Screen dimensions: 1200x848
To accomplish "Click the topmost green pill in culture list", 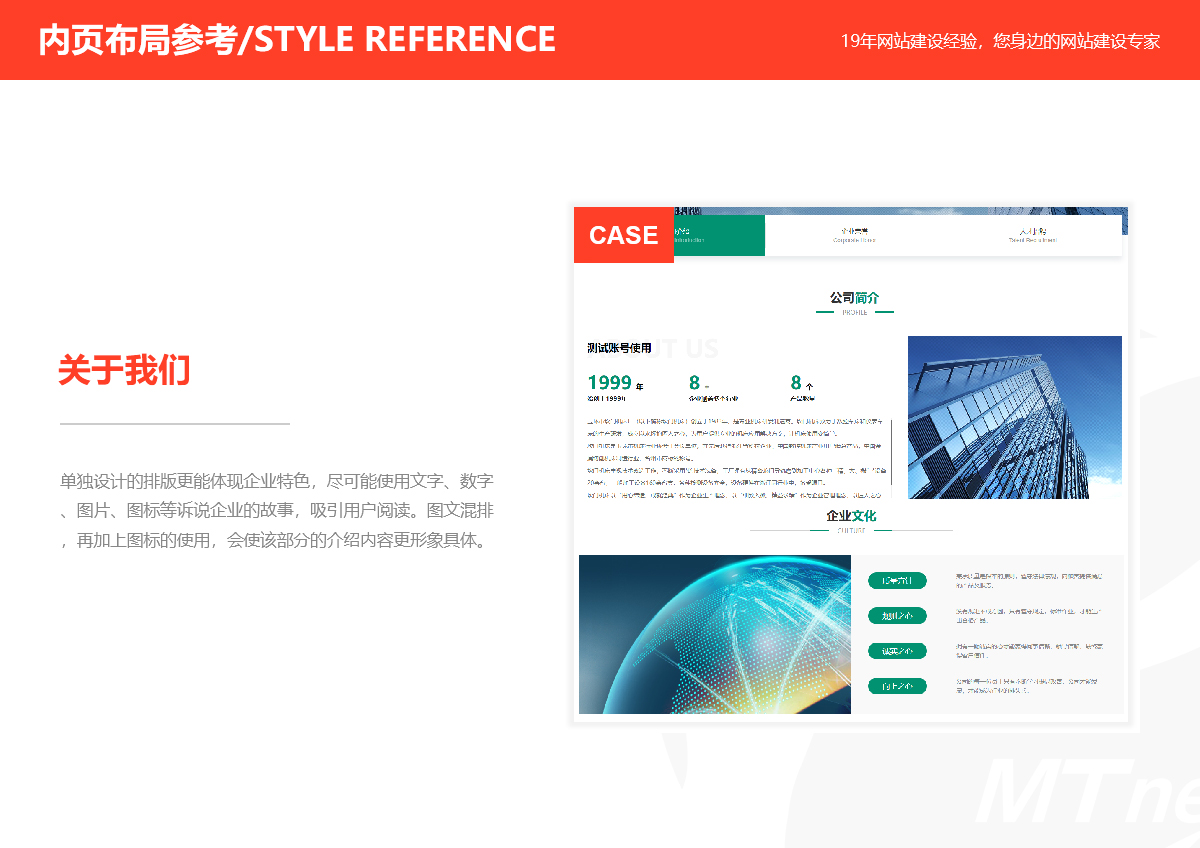I will 897,581.
